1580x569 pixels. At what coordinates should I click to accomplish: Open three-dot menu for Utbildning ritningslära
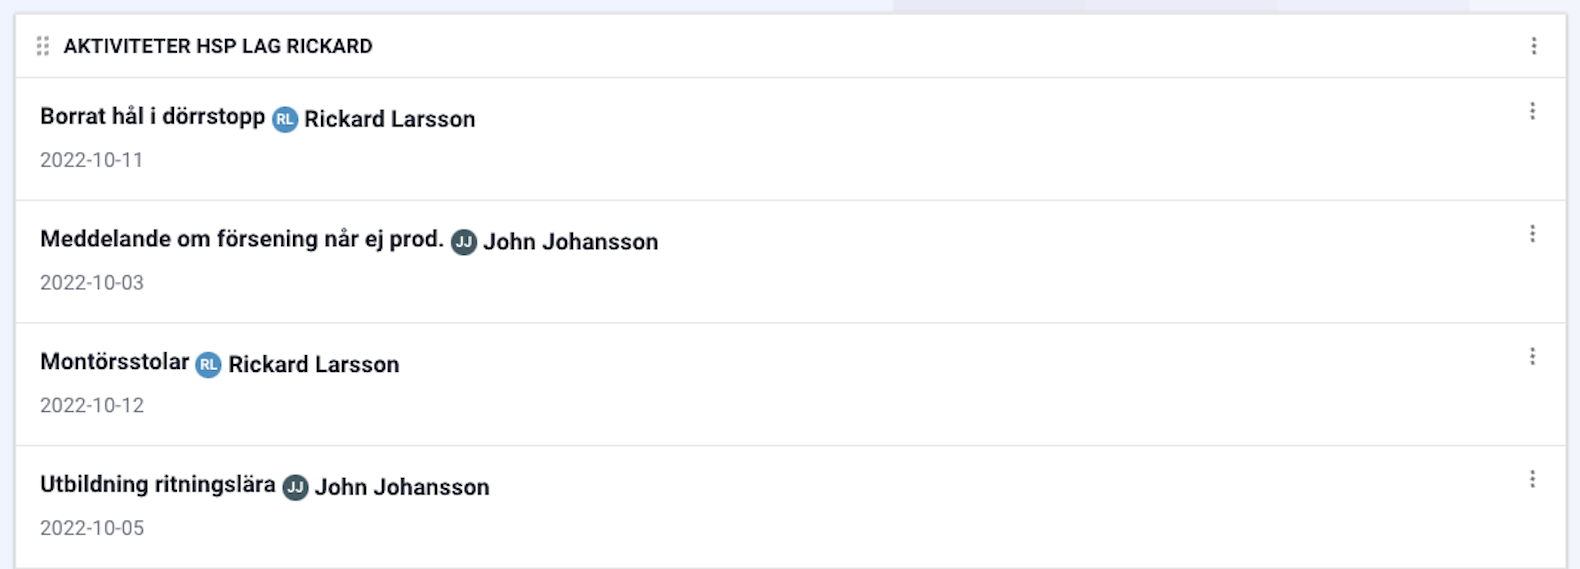[1532, 480]
